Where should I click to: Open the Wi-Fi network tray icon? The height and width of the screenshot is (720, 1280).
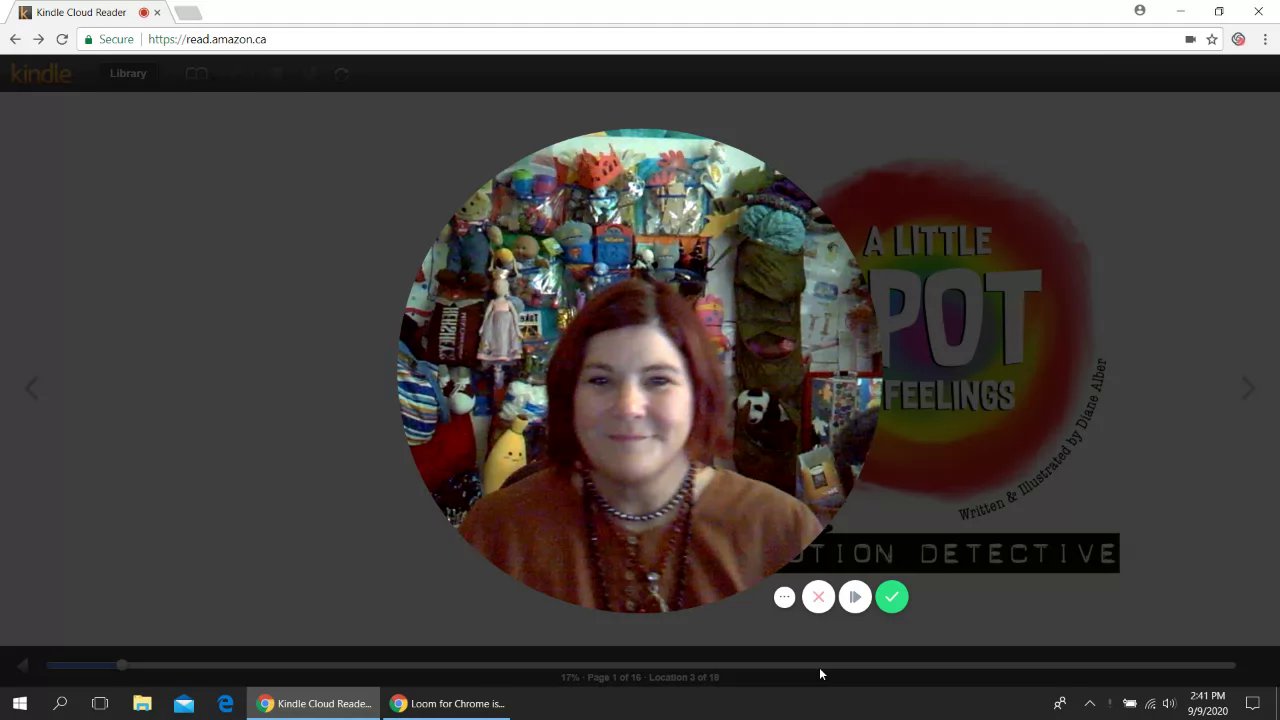tap(1150, 703)
